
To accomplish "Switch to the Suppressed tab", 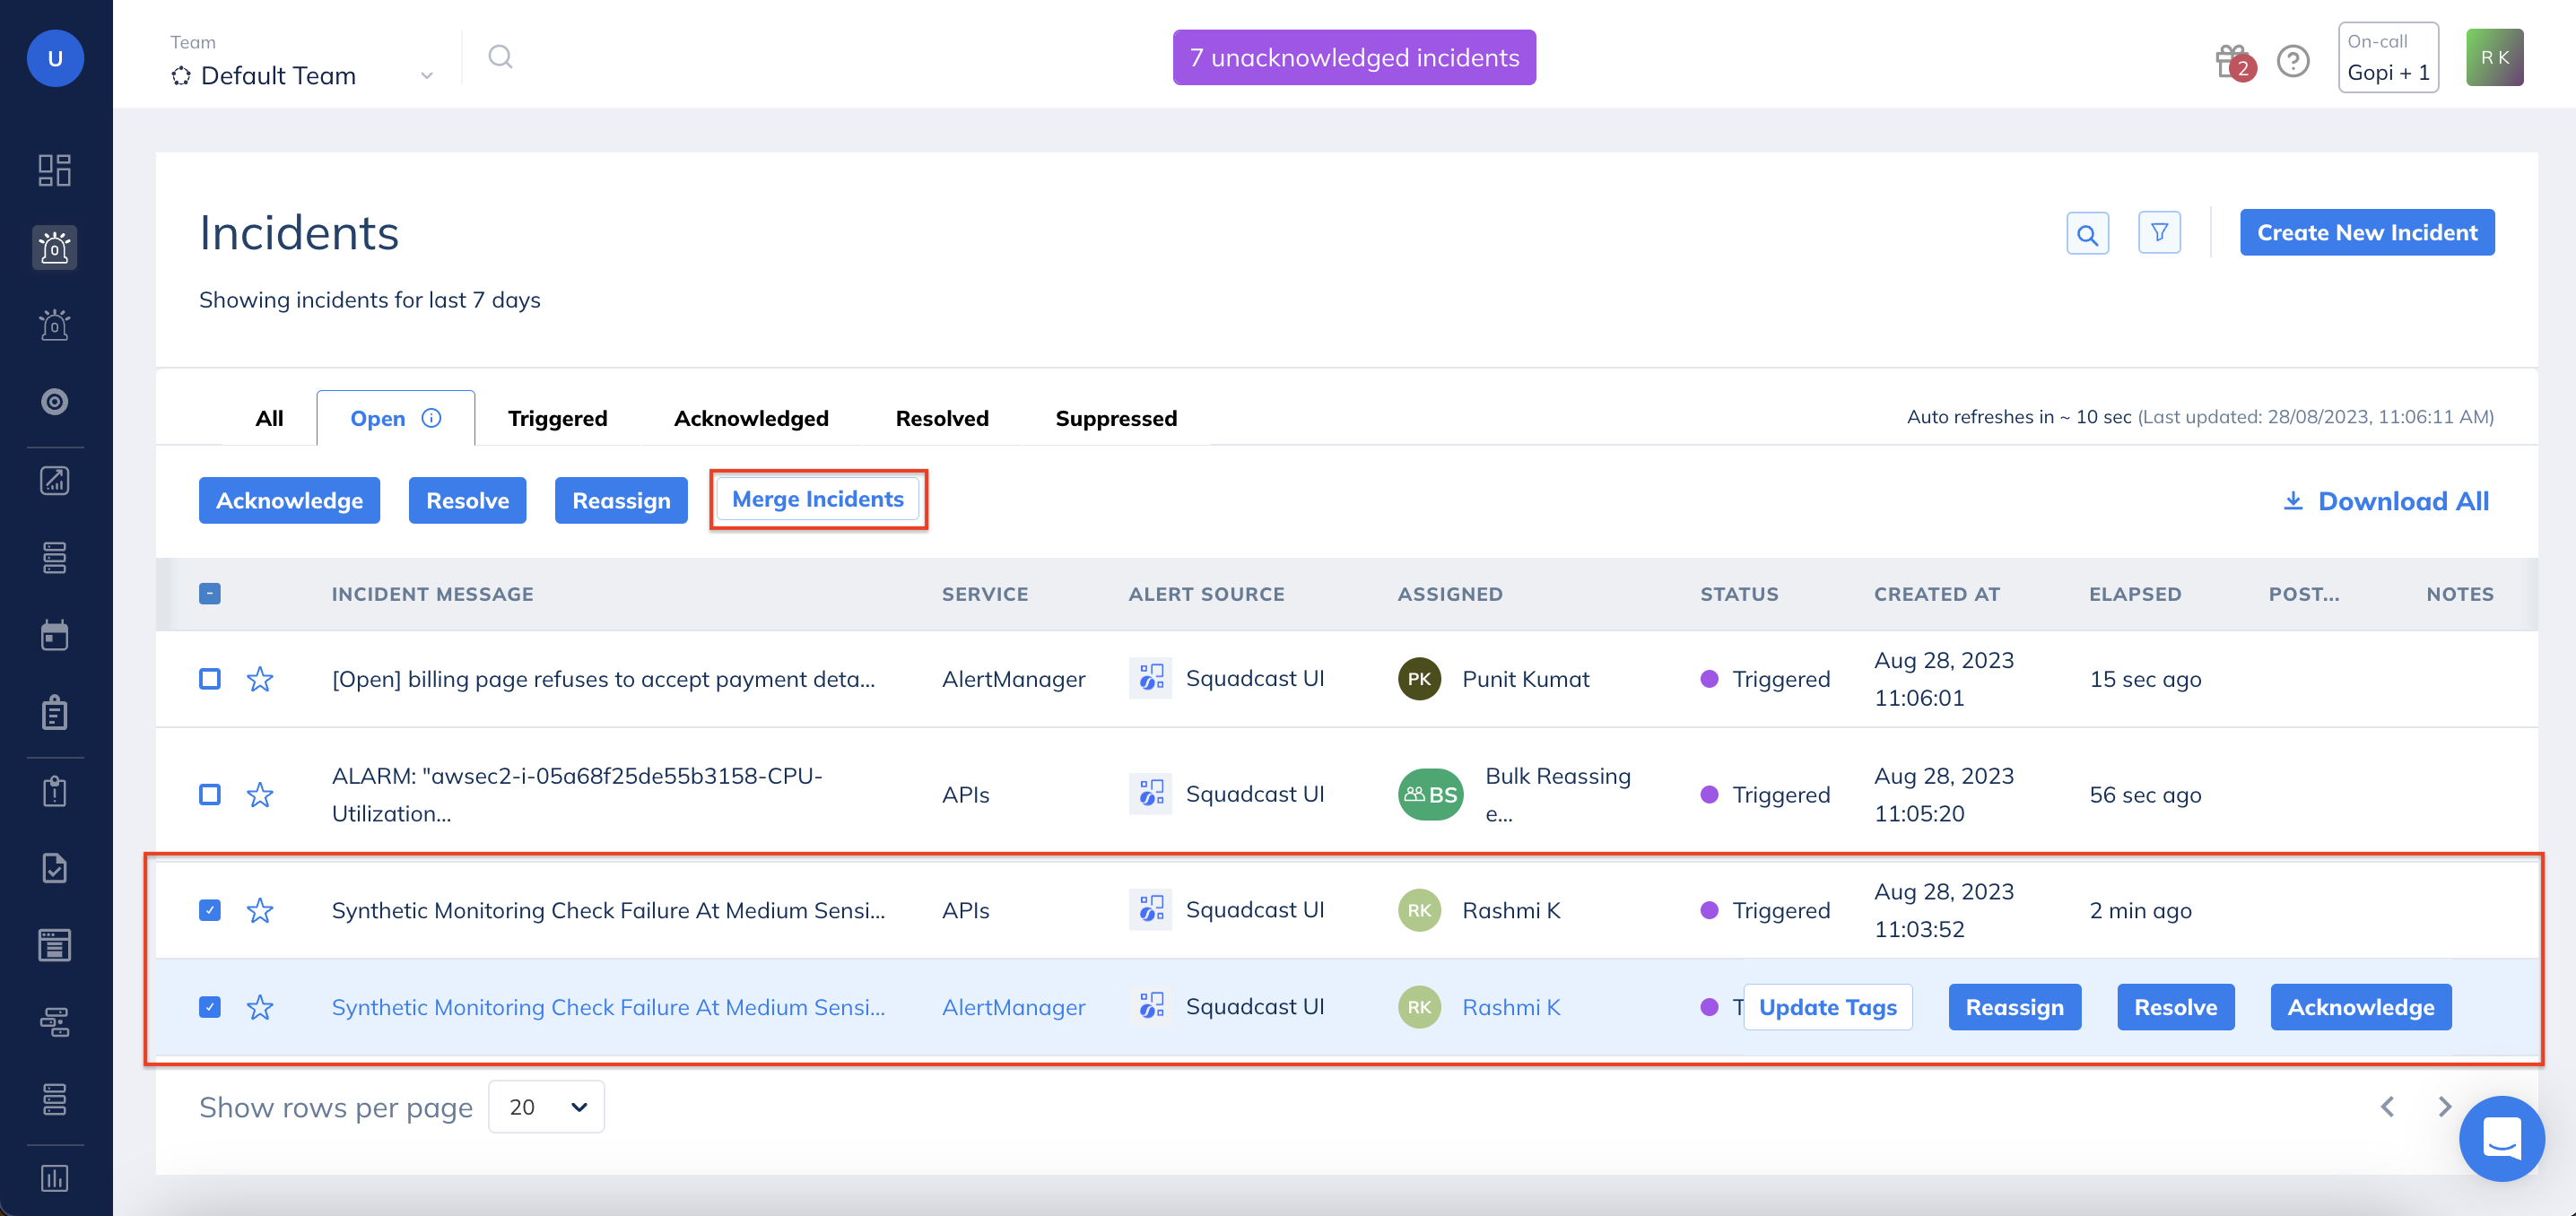I will [x=1116, y=418].
